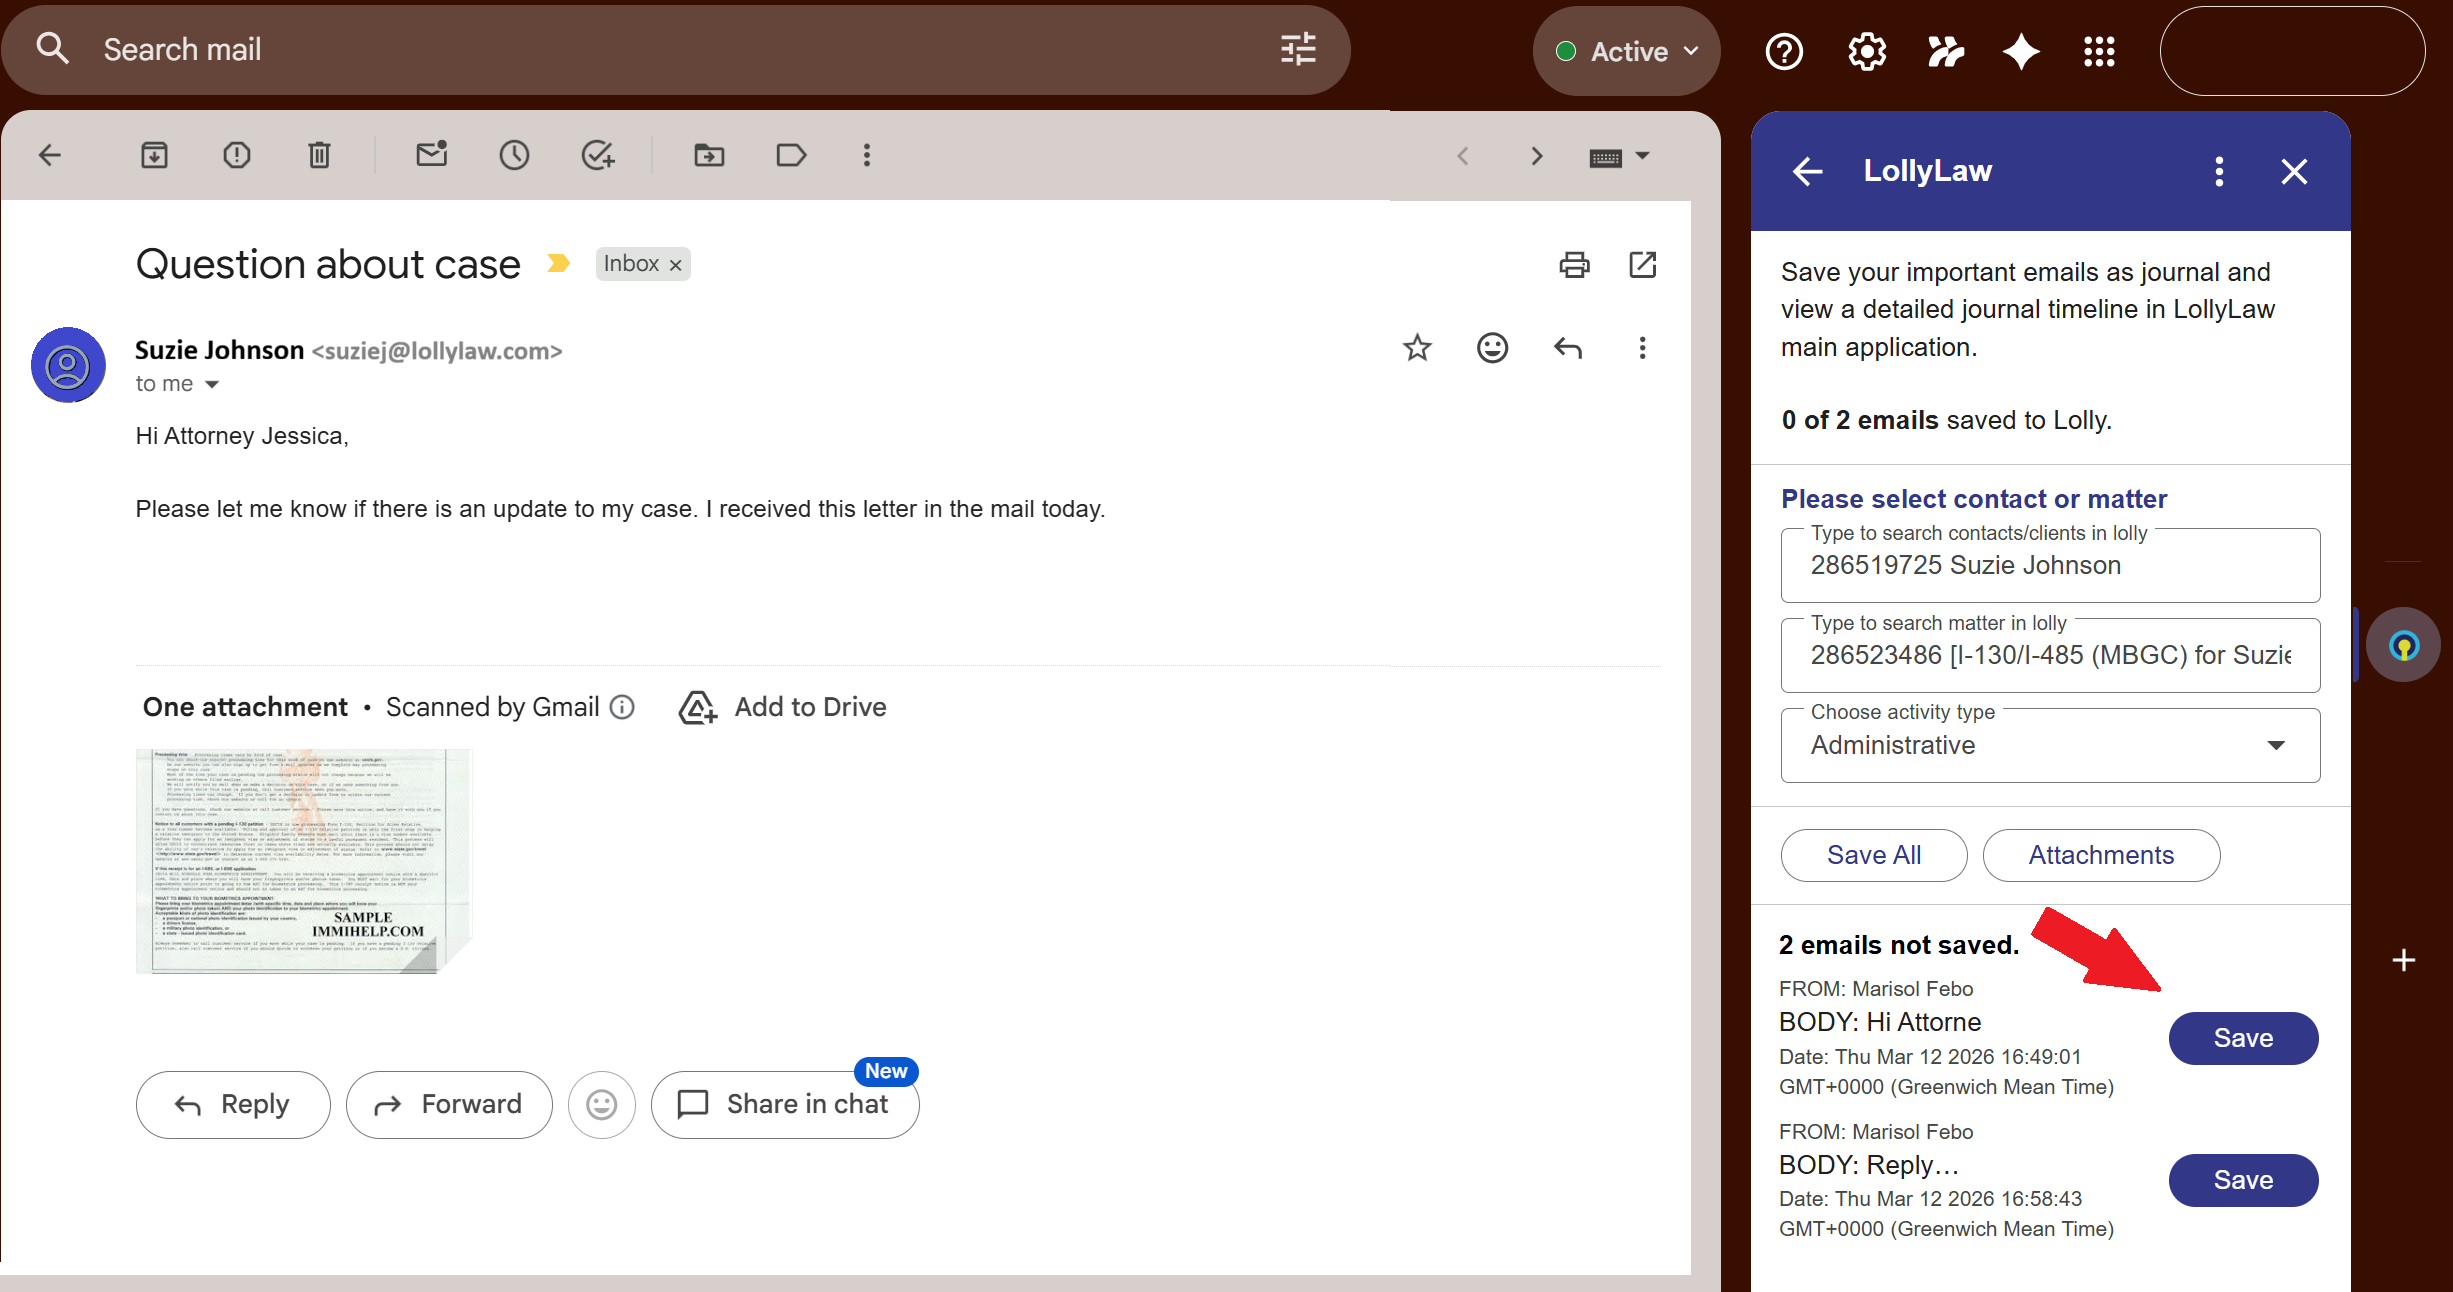Image resolution: width=2453 pixels, height=1292 pixels.
Task: Open the Move to folder icon
Action: point(709,155)
